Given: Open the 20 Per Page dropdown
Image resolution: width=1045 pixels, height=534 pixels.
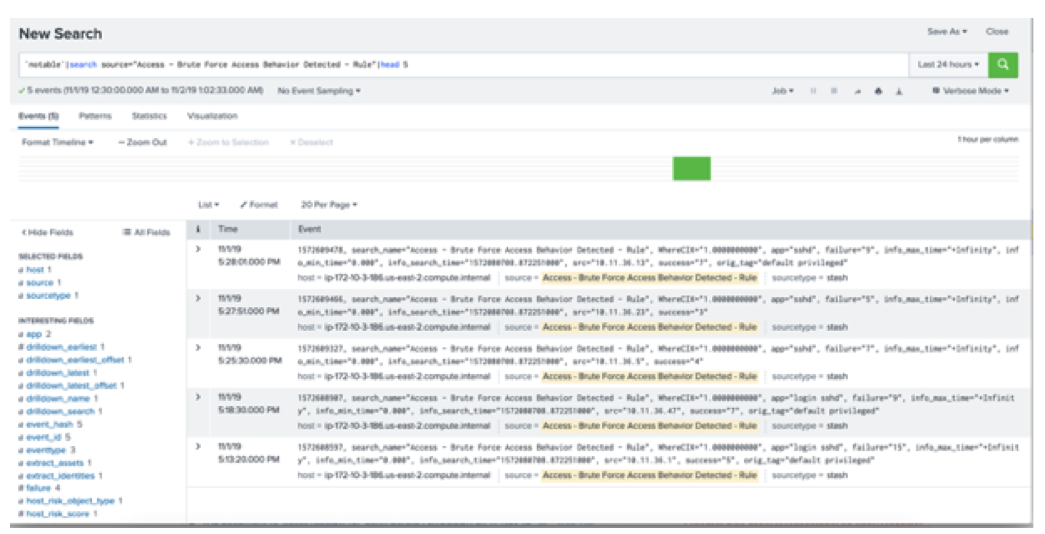Looking at the screenshot, I should click(x=329, y=205).
